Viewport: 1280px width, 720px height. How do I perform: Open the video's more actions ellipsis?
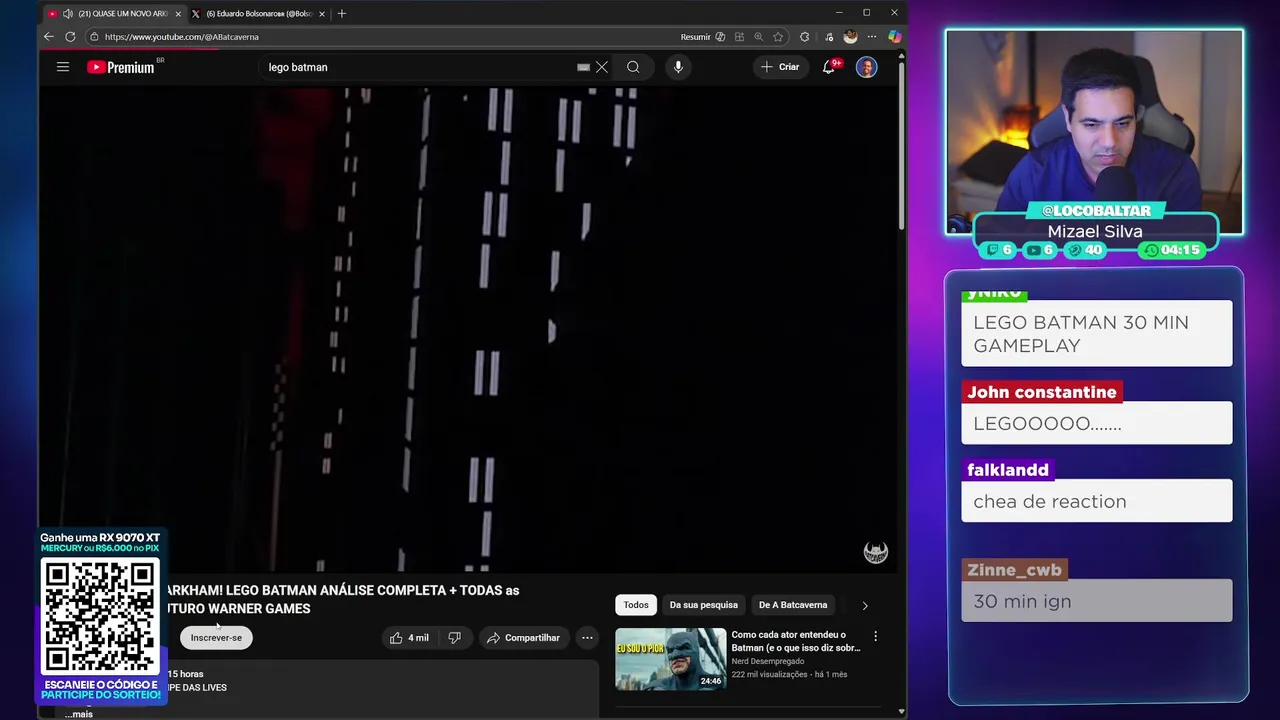[587, 638]
